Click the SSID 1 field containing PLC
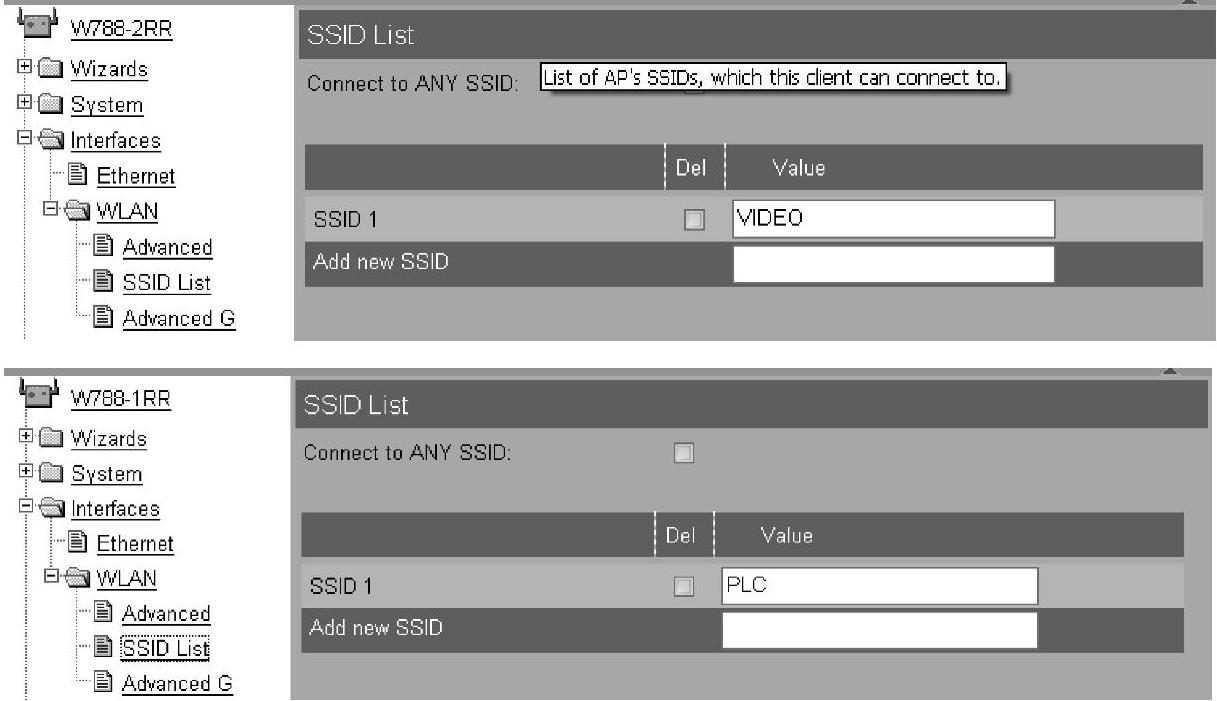Viewport: 1217px width, 701px height. pyautogui.click(x=878, y=587)
